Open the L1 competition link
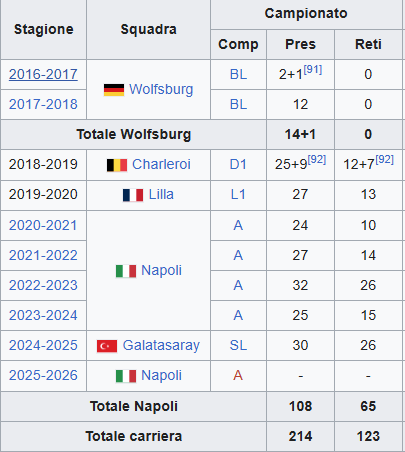Viewport: 405px width, 452px height. tap(238, 194)
